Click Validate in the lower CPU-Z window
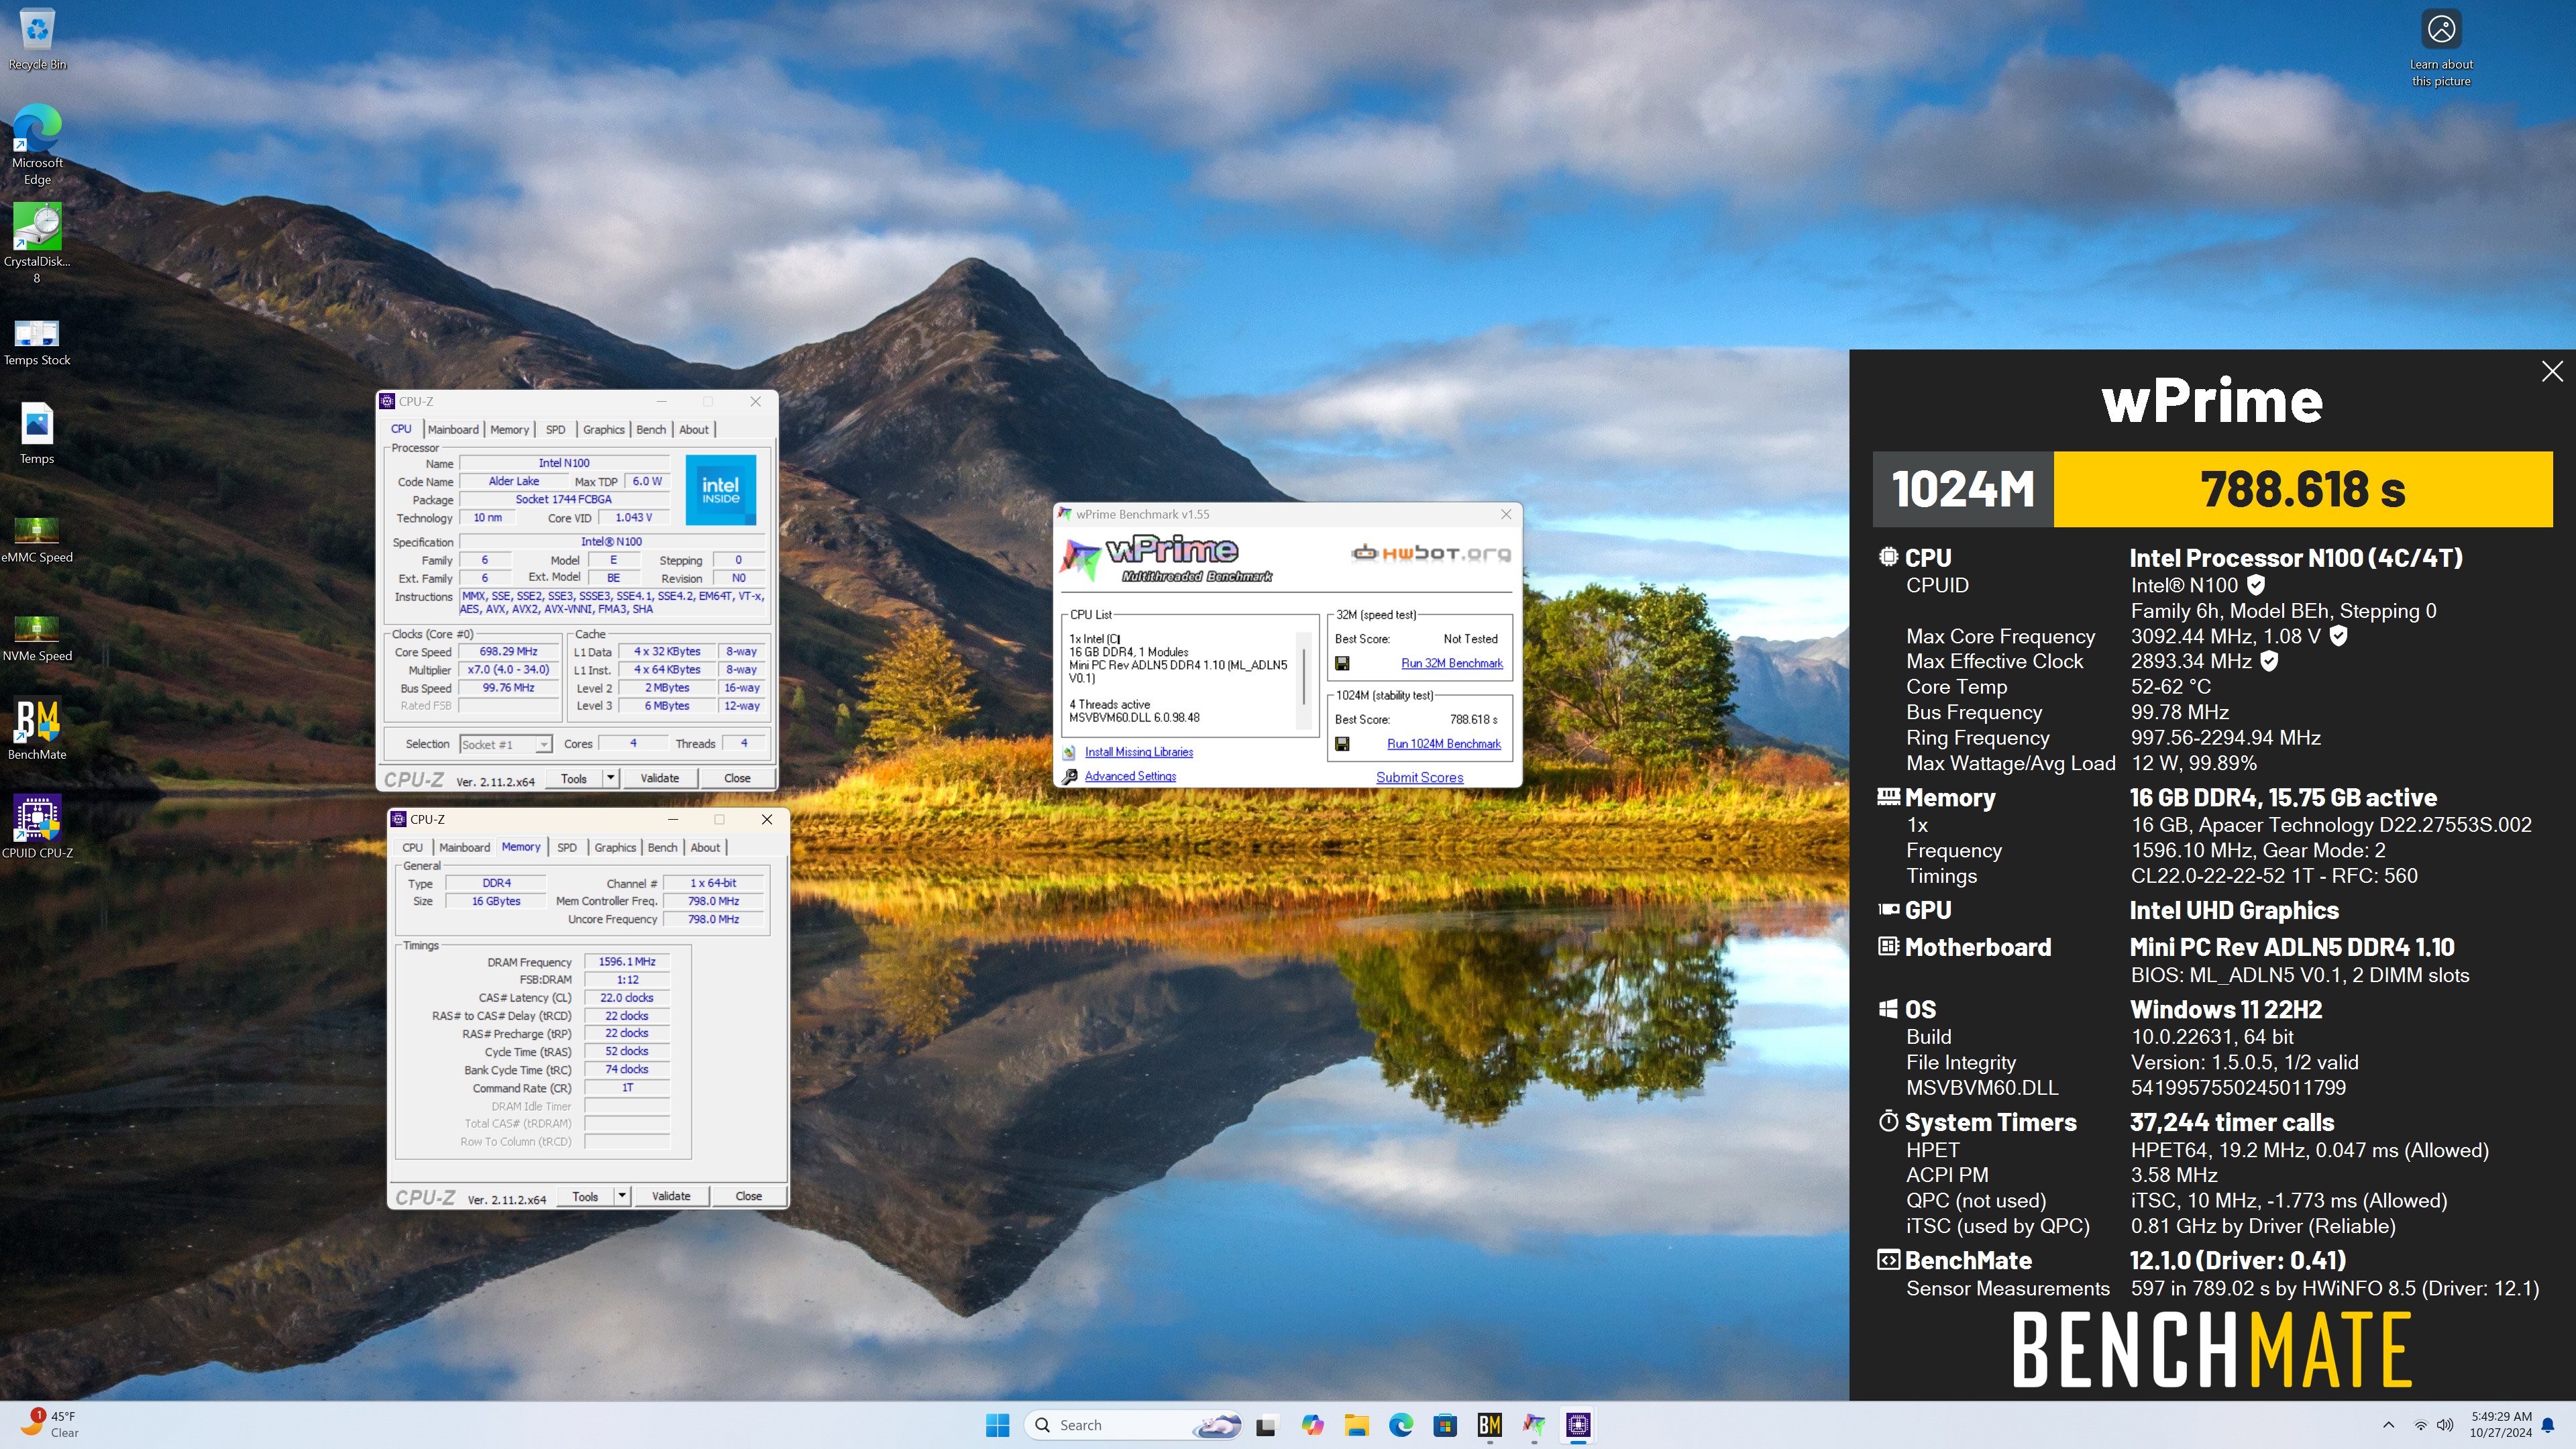This screenshot has width=2576, height=1449. click(671, 1196)
